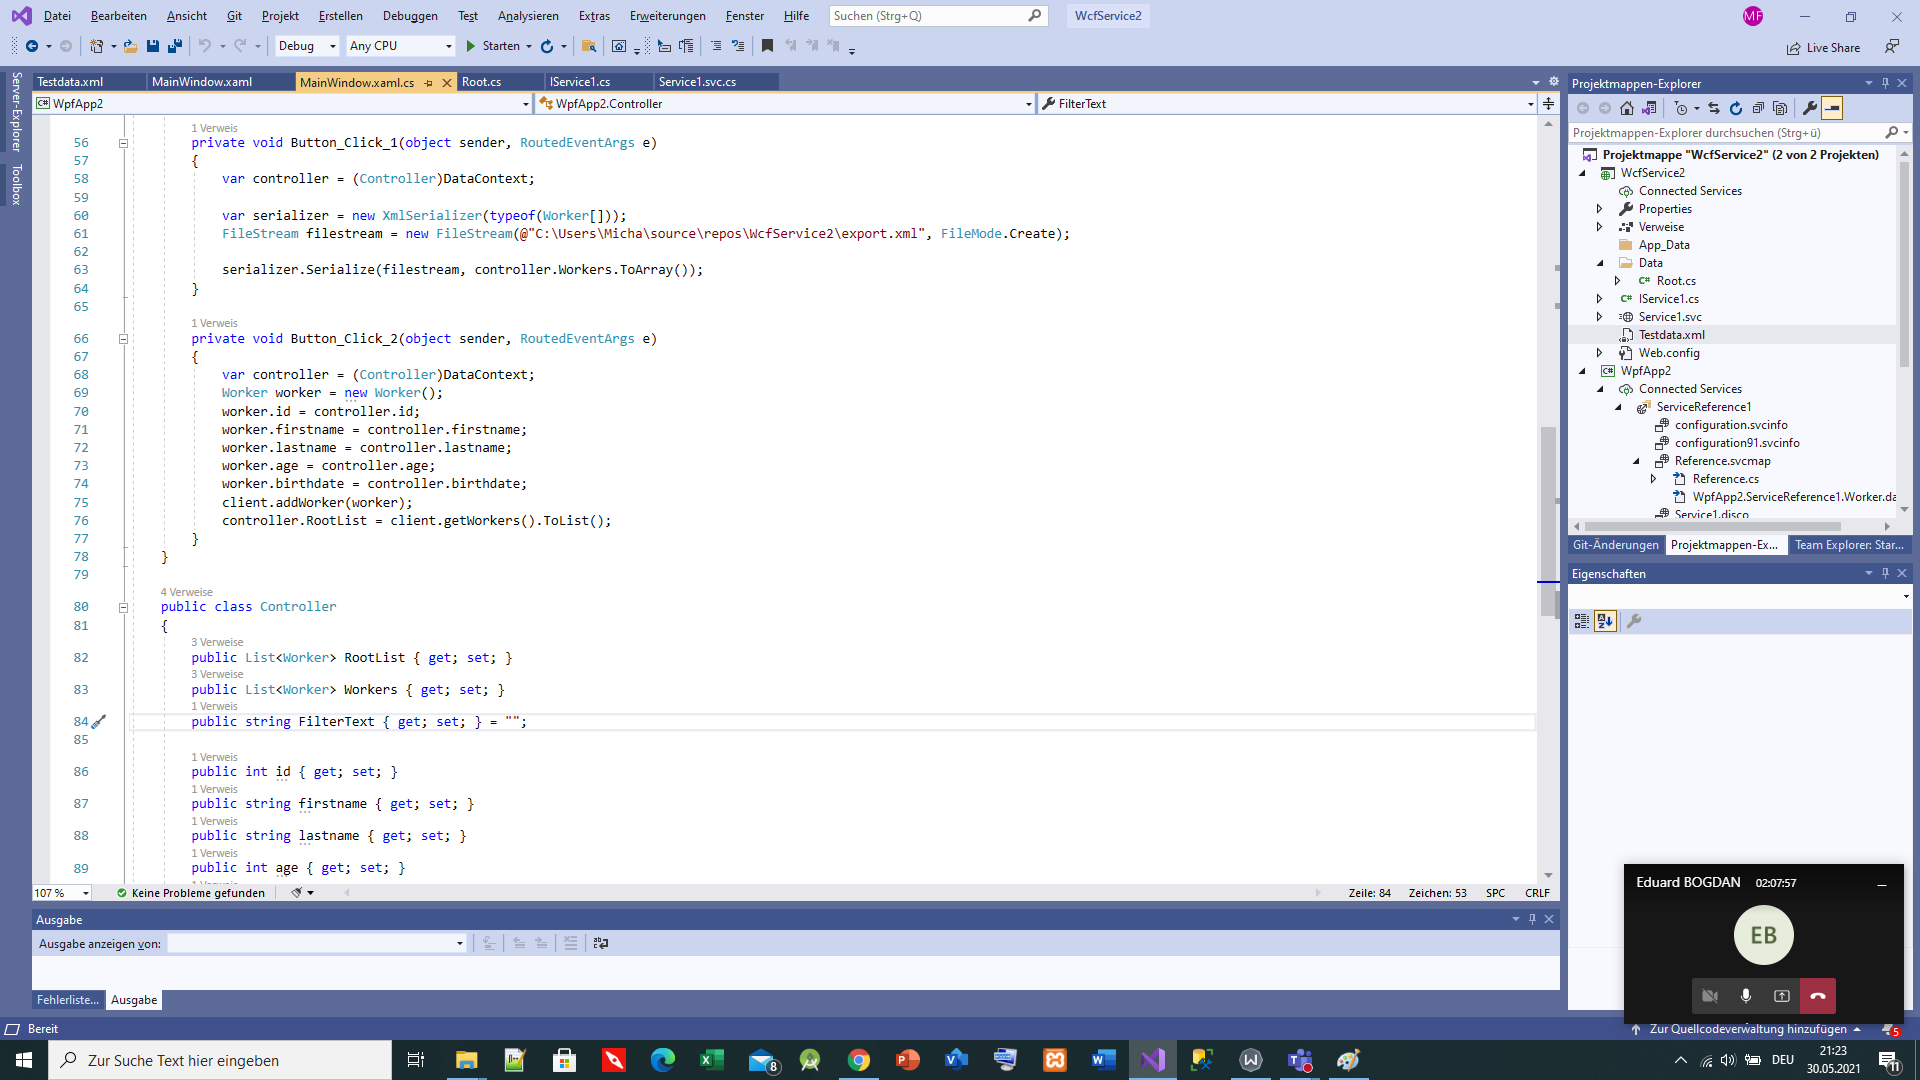This screenshot has width=1920, height=1080.
Task: Open the Debuggen menu
Action: coord(410,16)
